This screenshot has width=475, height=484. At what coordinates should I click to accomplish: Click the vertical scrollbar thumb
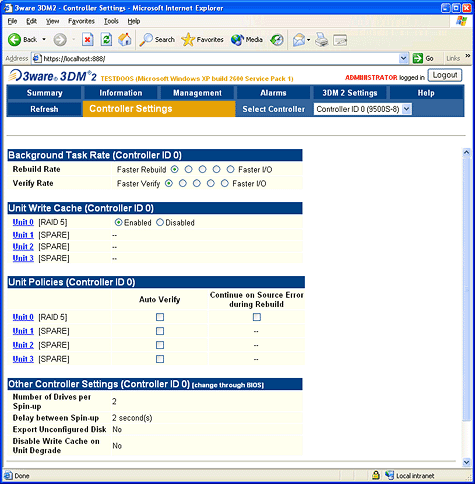point(466,289)
